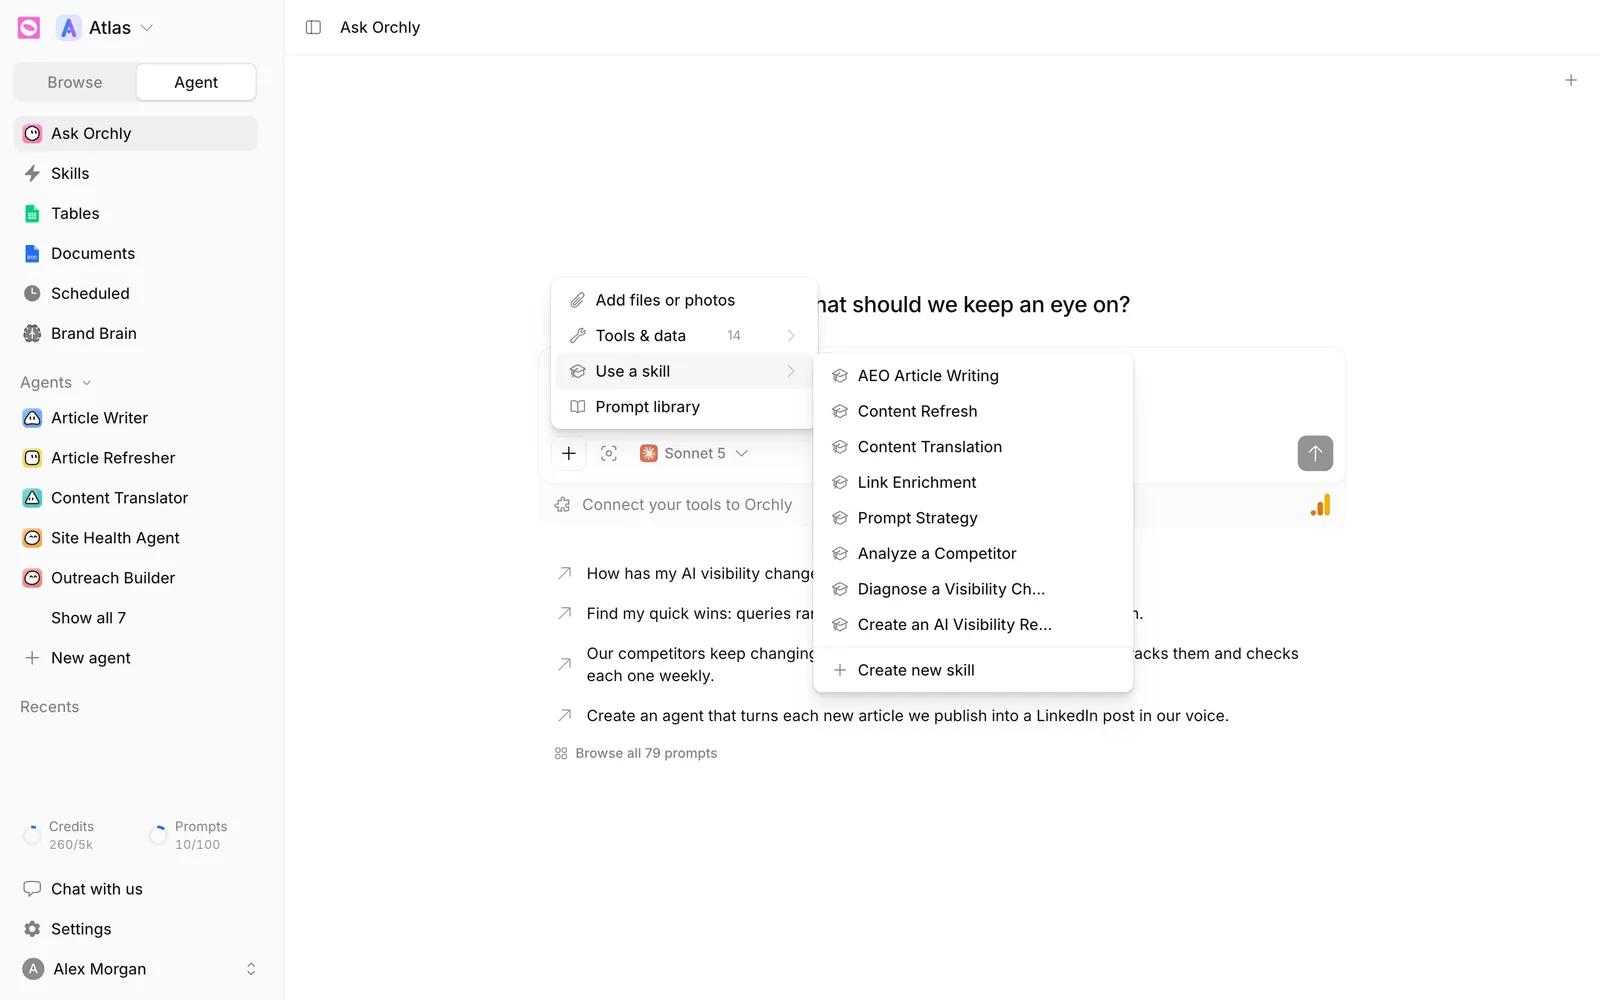Click the orange analytics bars icon

pos(1320,505)
